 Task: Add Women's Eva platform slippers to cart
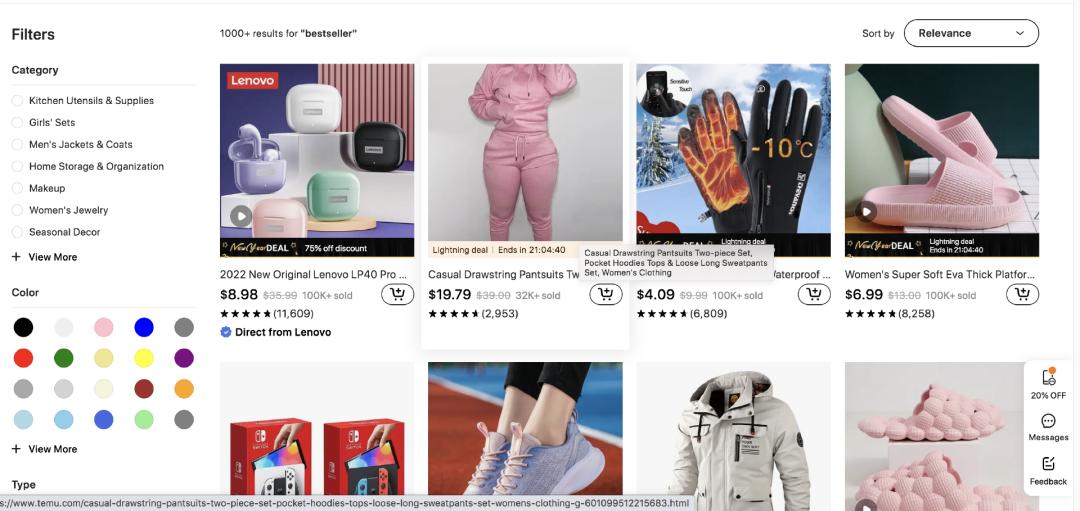click(1022, 295)
